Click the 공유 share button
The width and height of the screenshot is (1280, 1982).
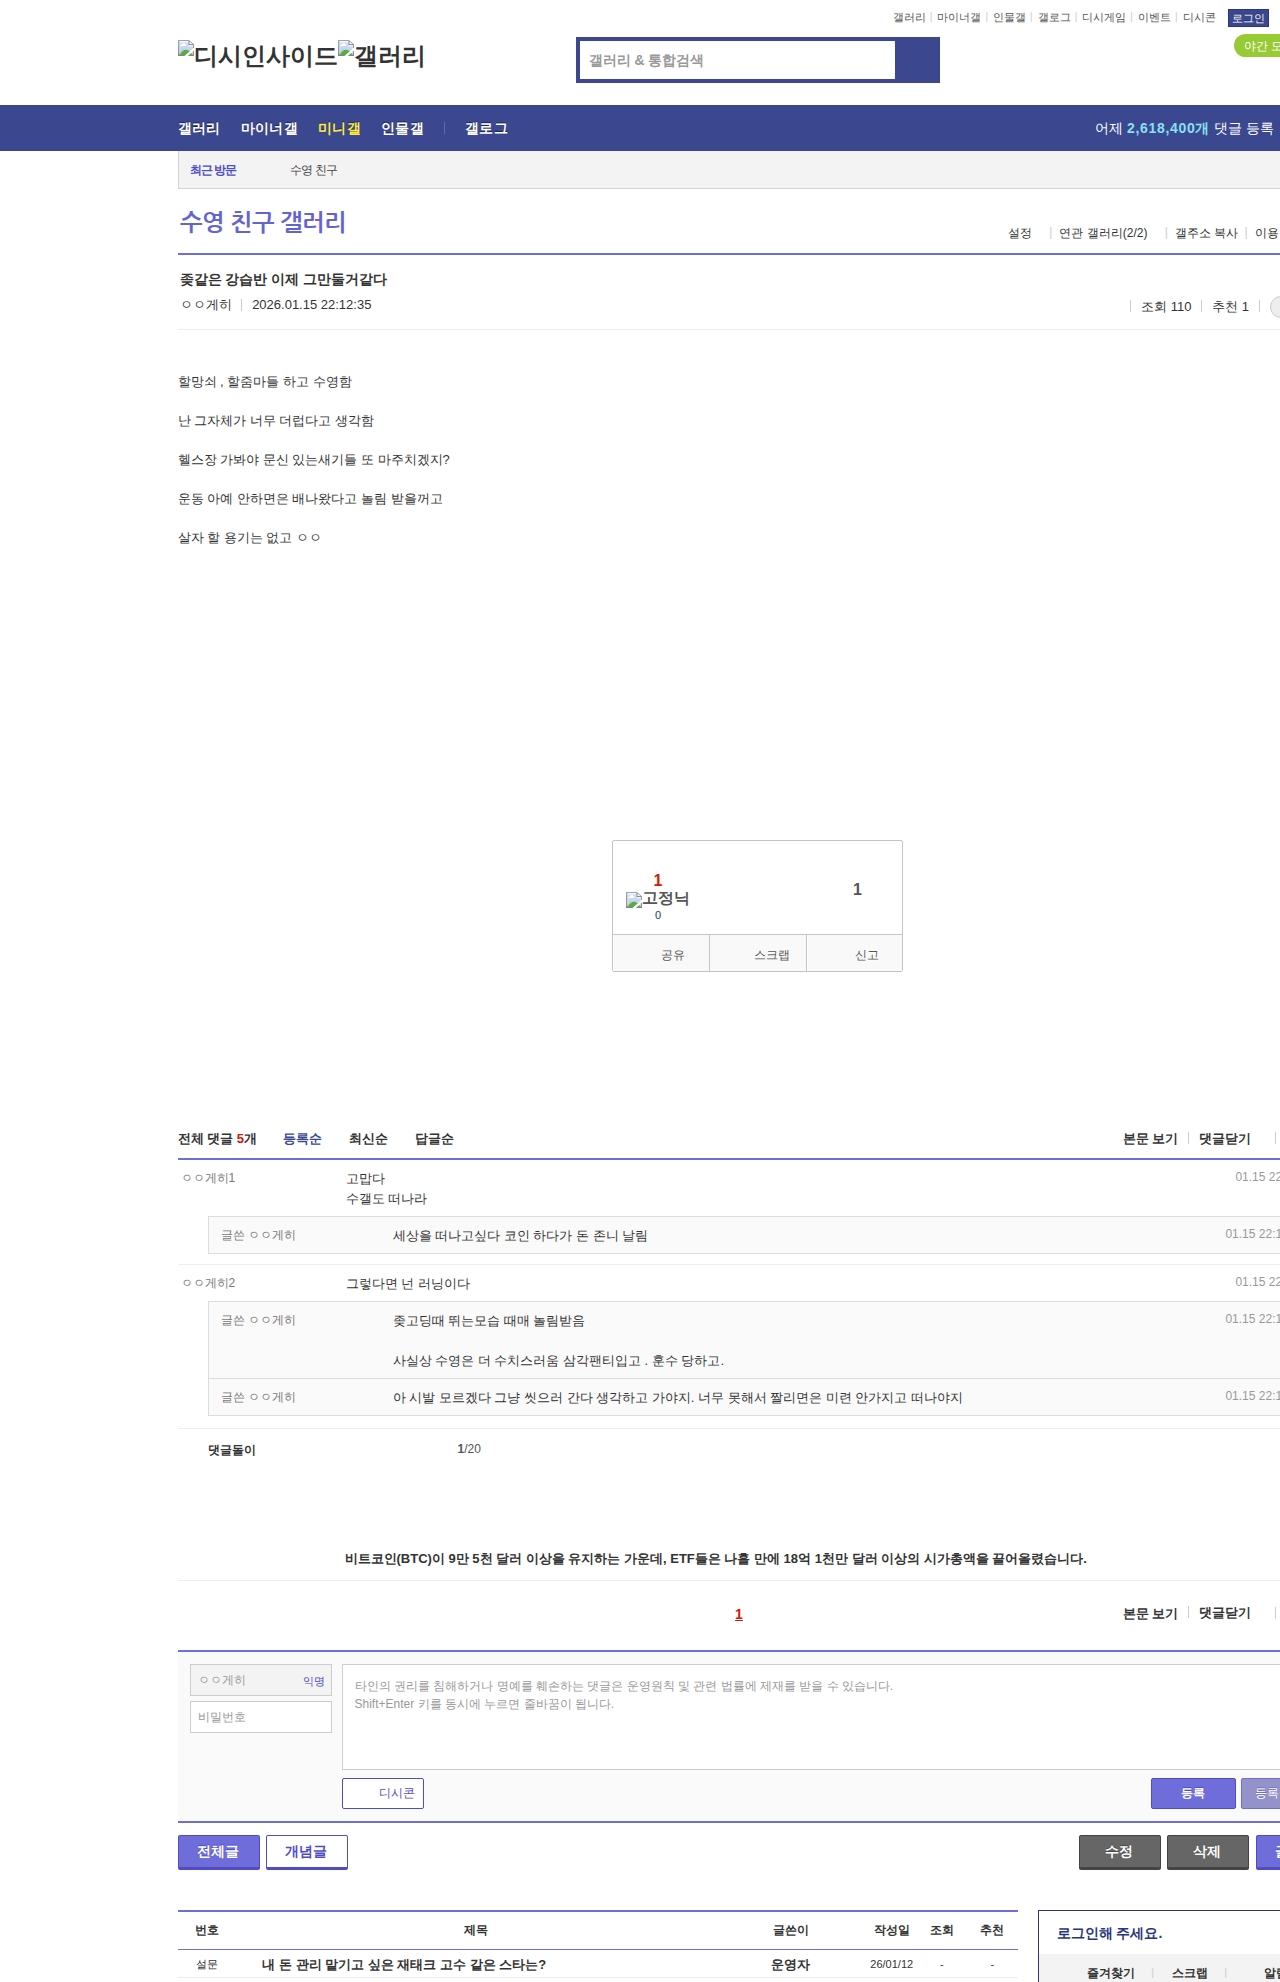click(x=661, y=954)
